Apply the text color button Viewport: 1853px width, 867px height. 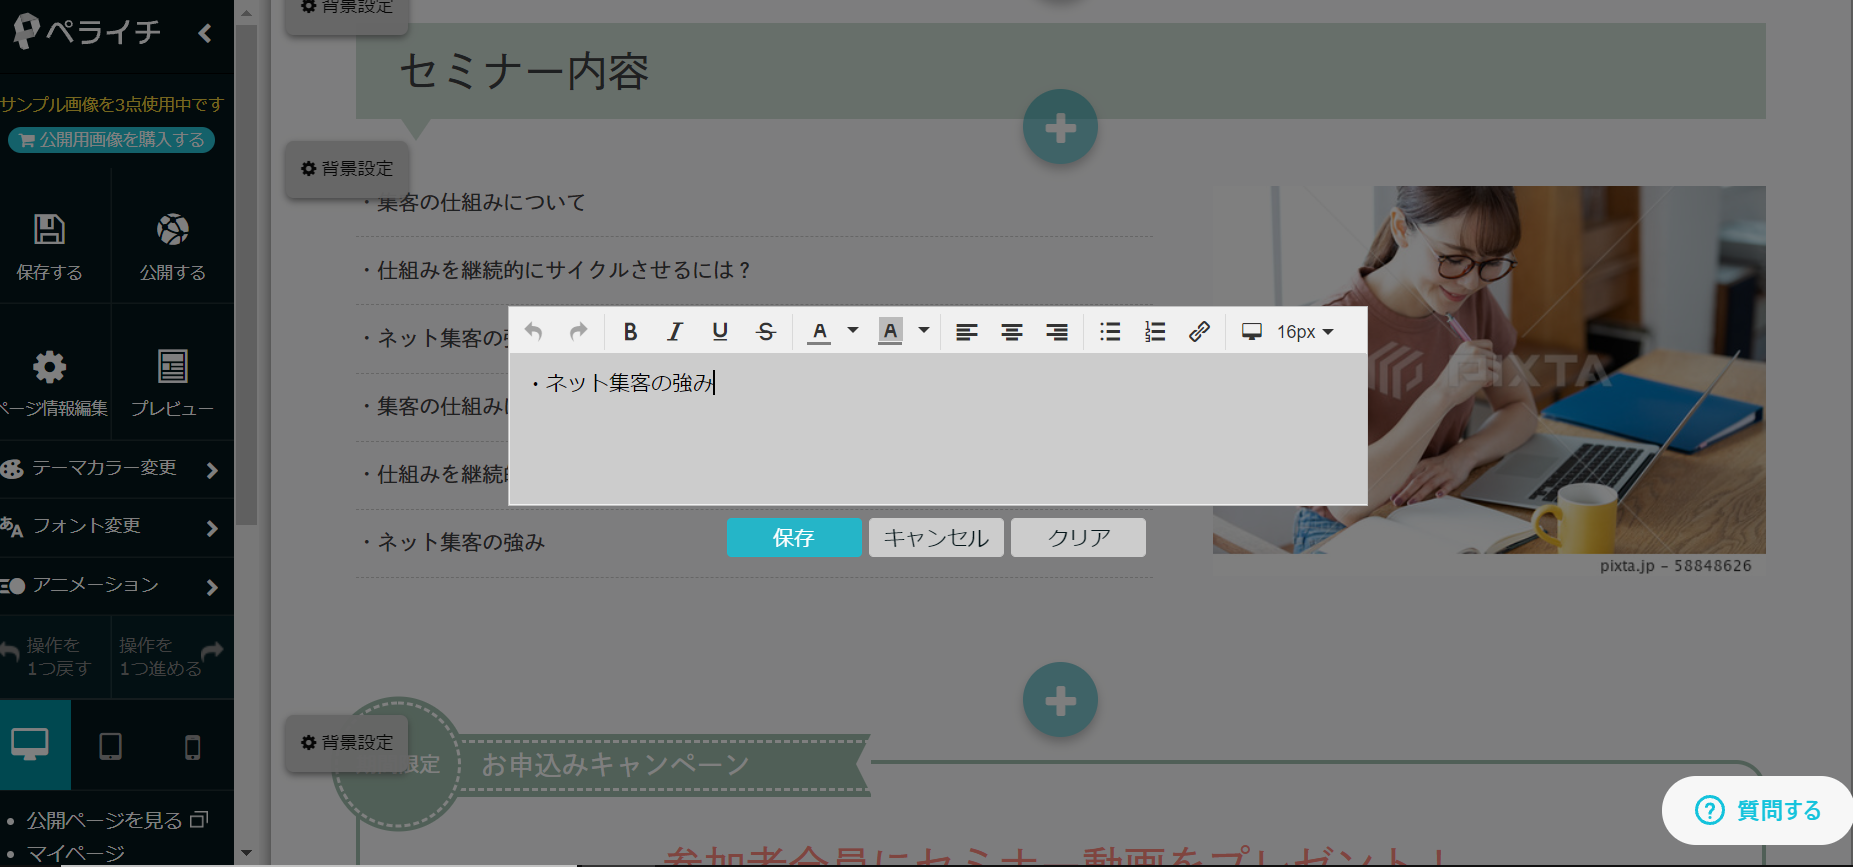[819, 331]
